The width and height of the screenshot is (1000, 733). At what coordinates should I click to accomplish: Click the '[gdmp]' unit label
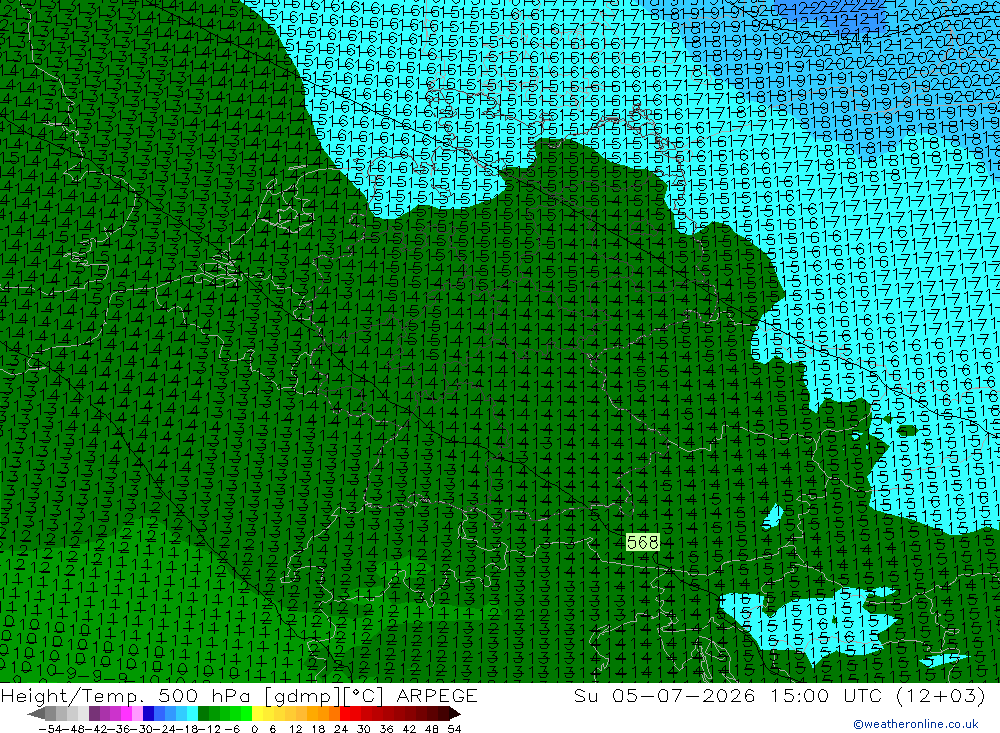[x=303, y=696]
